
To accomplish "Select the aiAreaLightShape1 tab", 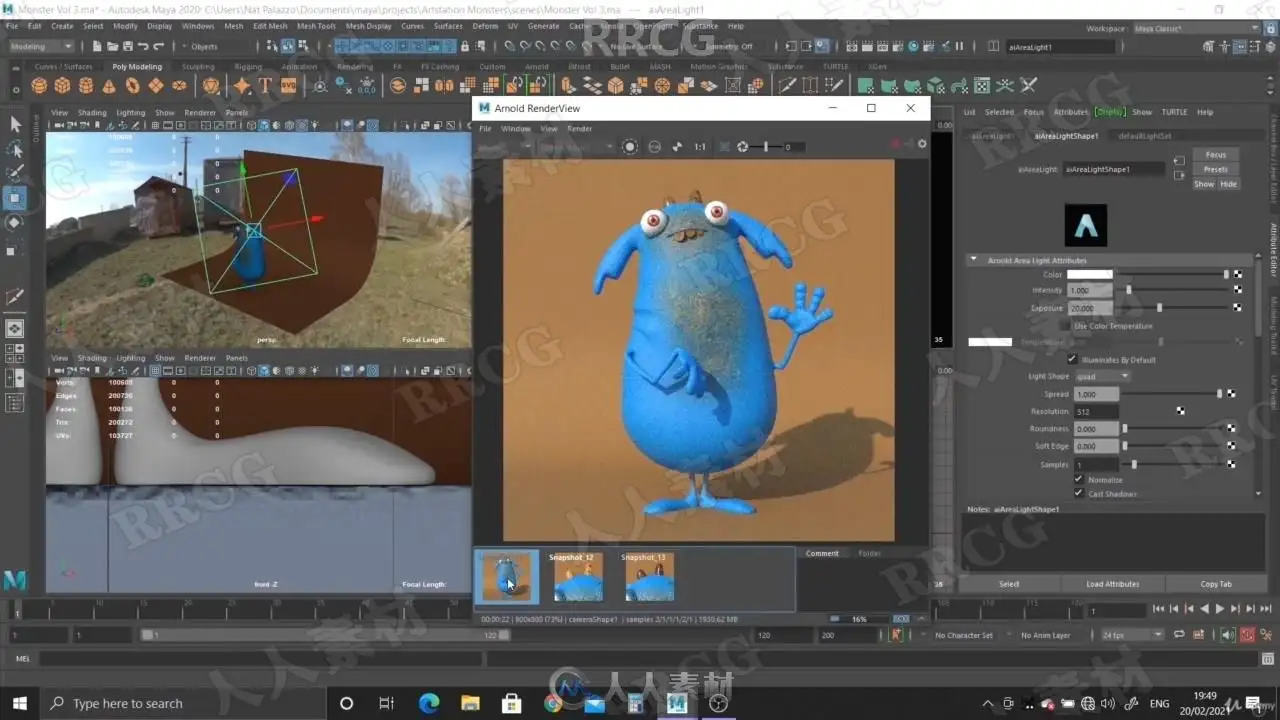I will point(1066,136).
